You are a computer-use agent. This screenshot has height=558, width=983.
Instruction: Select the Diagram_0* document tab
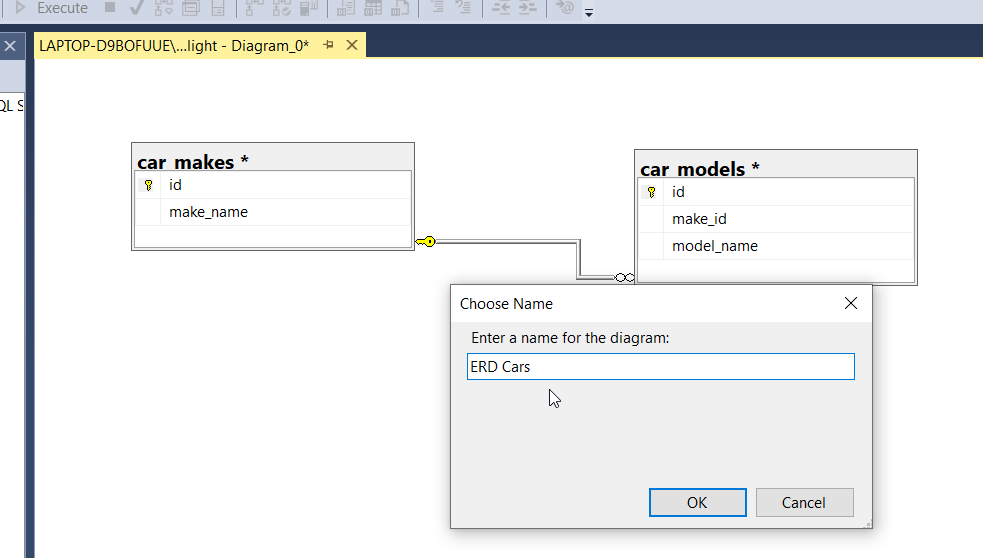[x=174, y=46]
